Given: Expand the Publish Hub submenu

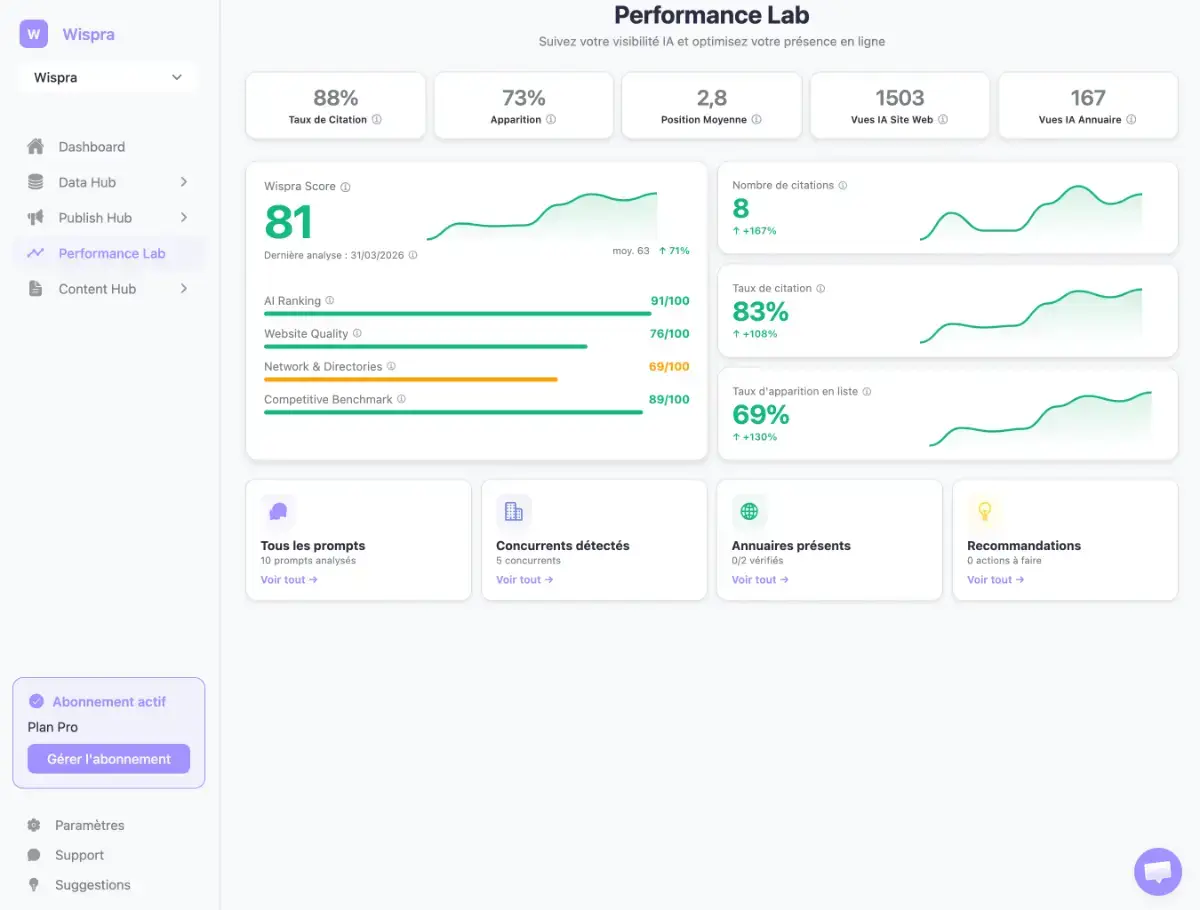Looking at the screenshot, I should pos(183,218).
